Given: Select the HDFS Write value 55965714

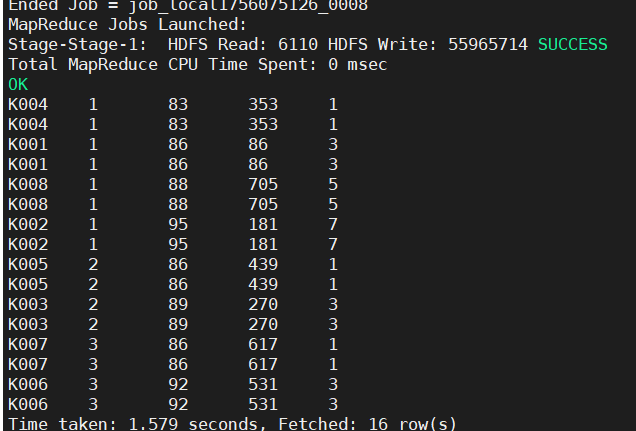Looking at the screenshot, I should pyautogui.click(x=488, y=45).
